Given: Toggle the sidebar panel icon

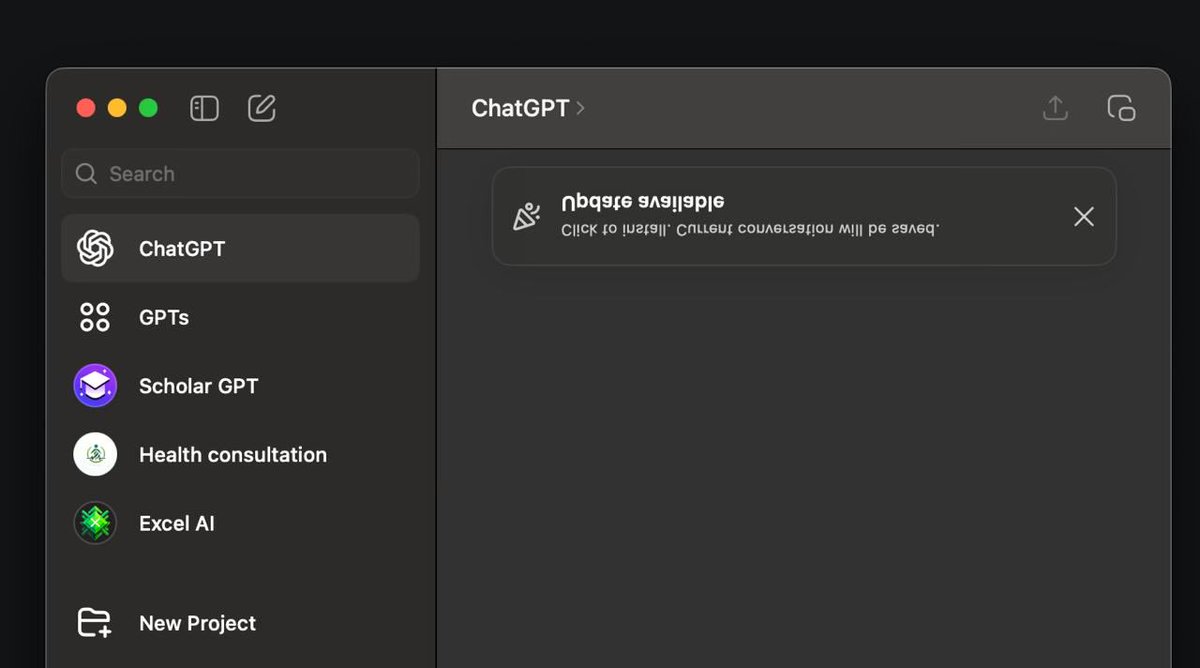Looking at the screenshot, I should [204, 108].
